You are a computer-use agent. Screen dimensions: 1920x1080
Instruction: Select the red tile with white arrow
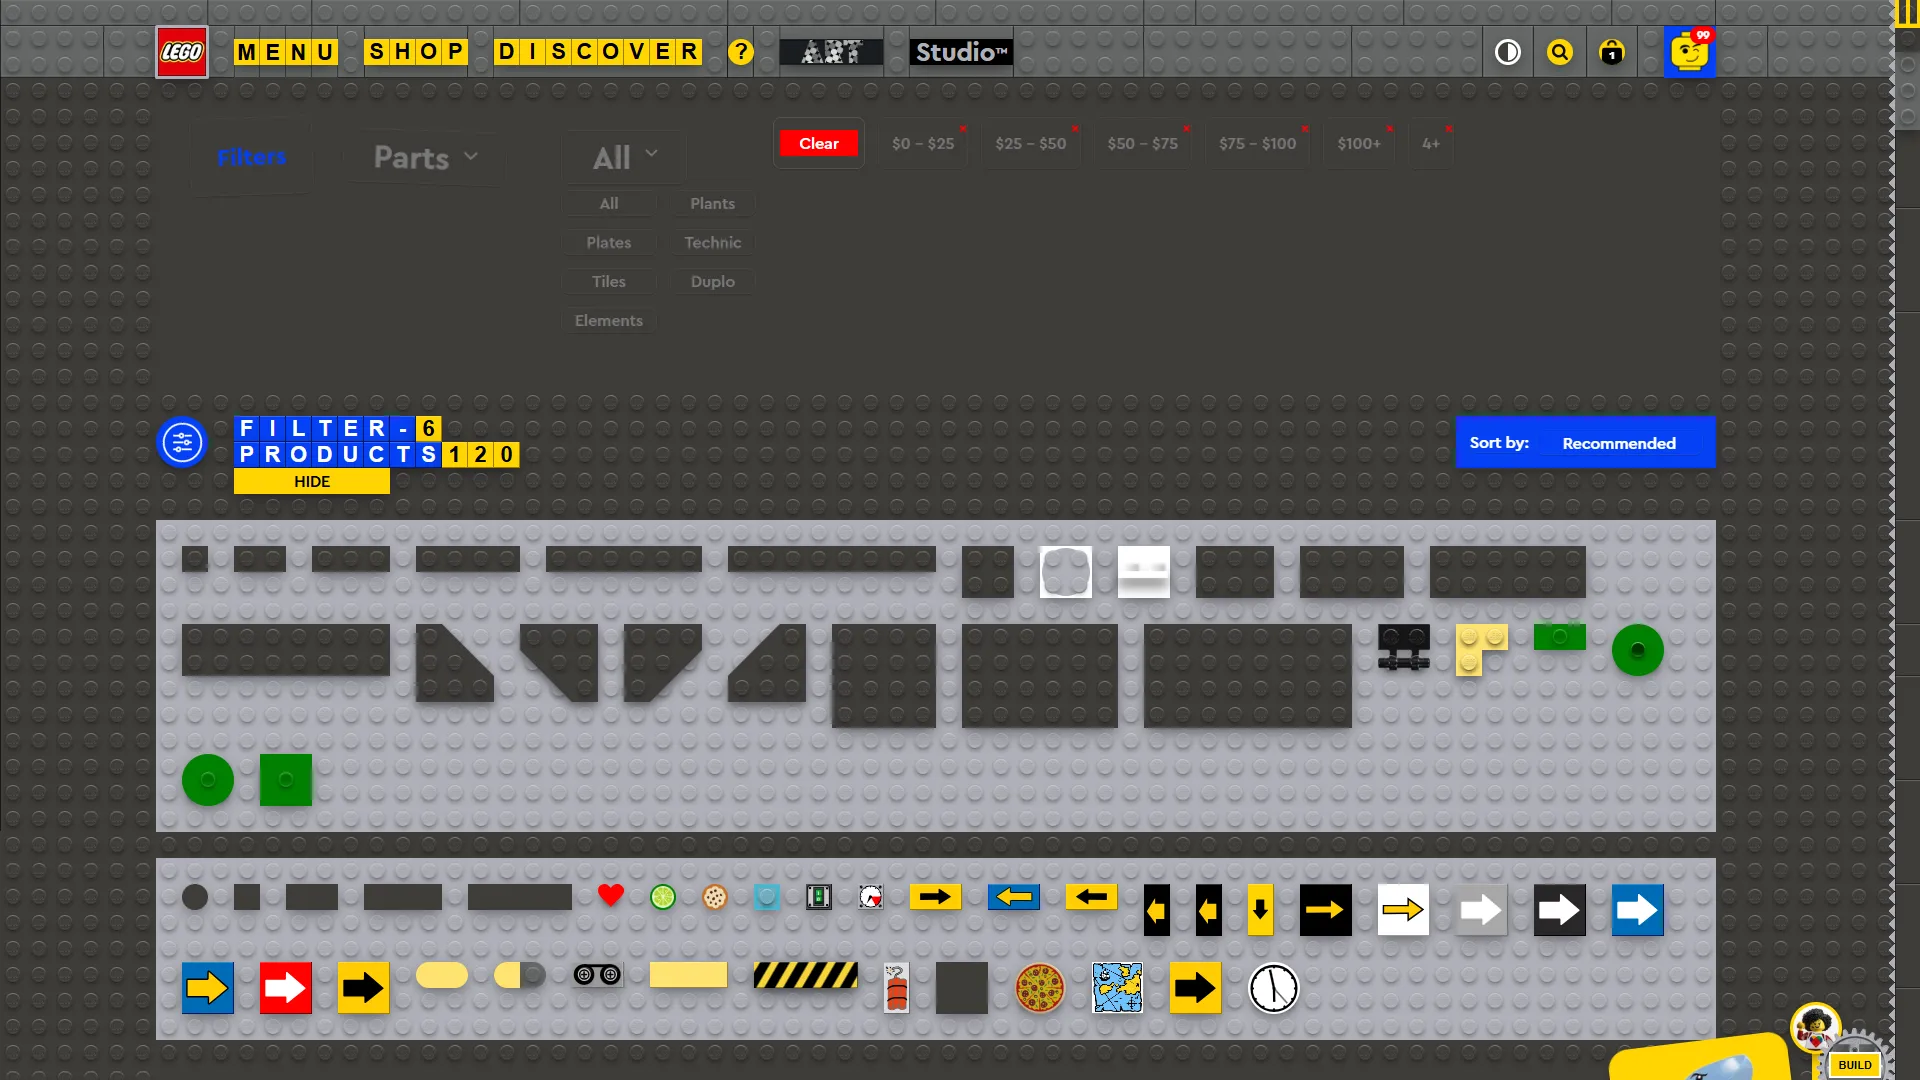(286, 988)
